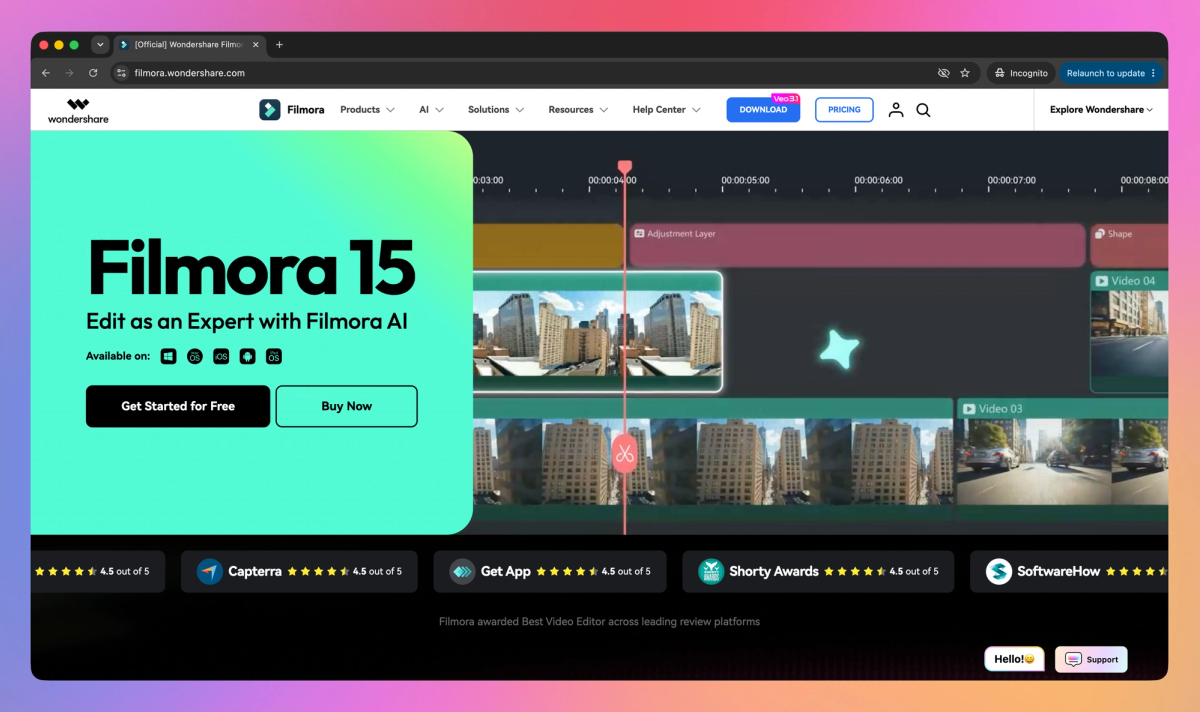Click the 00:00:06:00 timeline ruler mark
The height and width of the screenshot is (712, 1200).
tap(878, 181)
